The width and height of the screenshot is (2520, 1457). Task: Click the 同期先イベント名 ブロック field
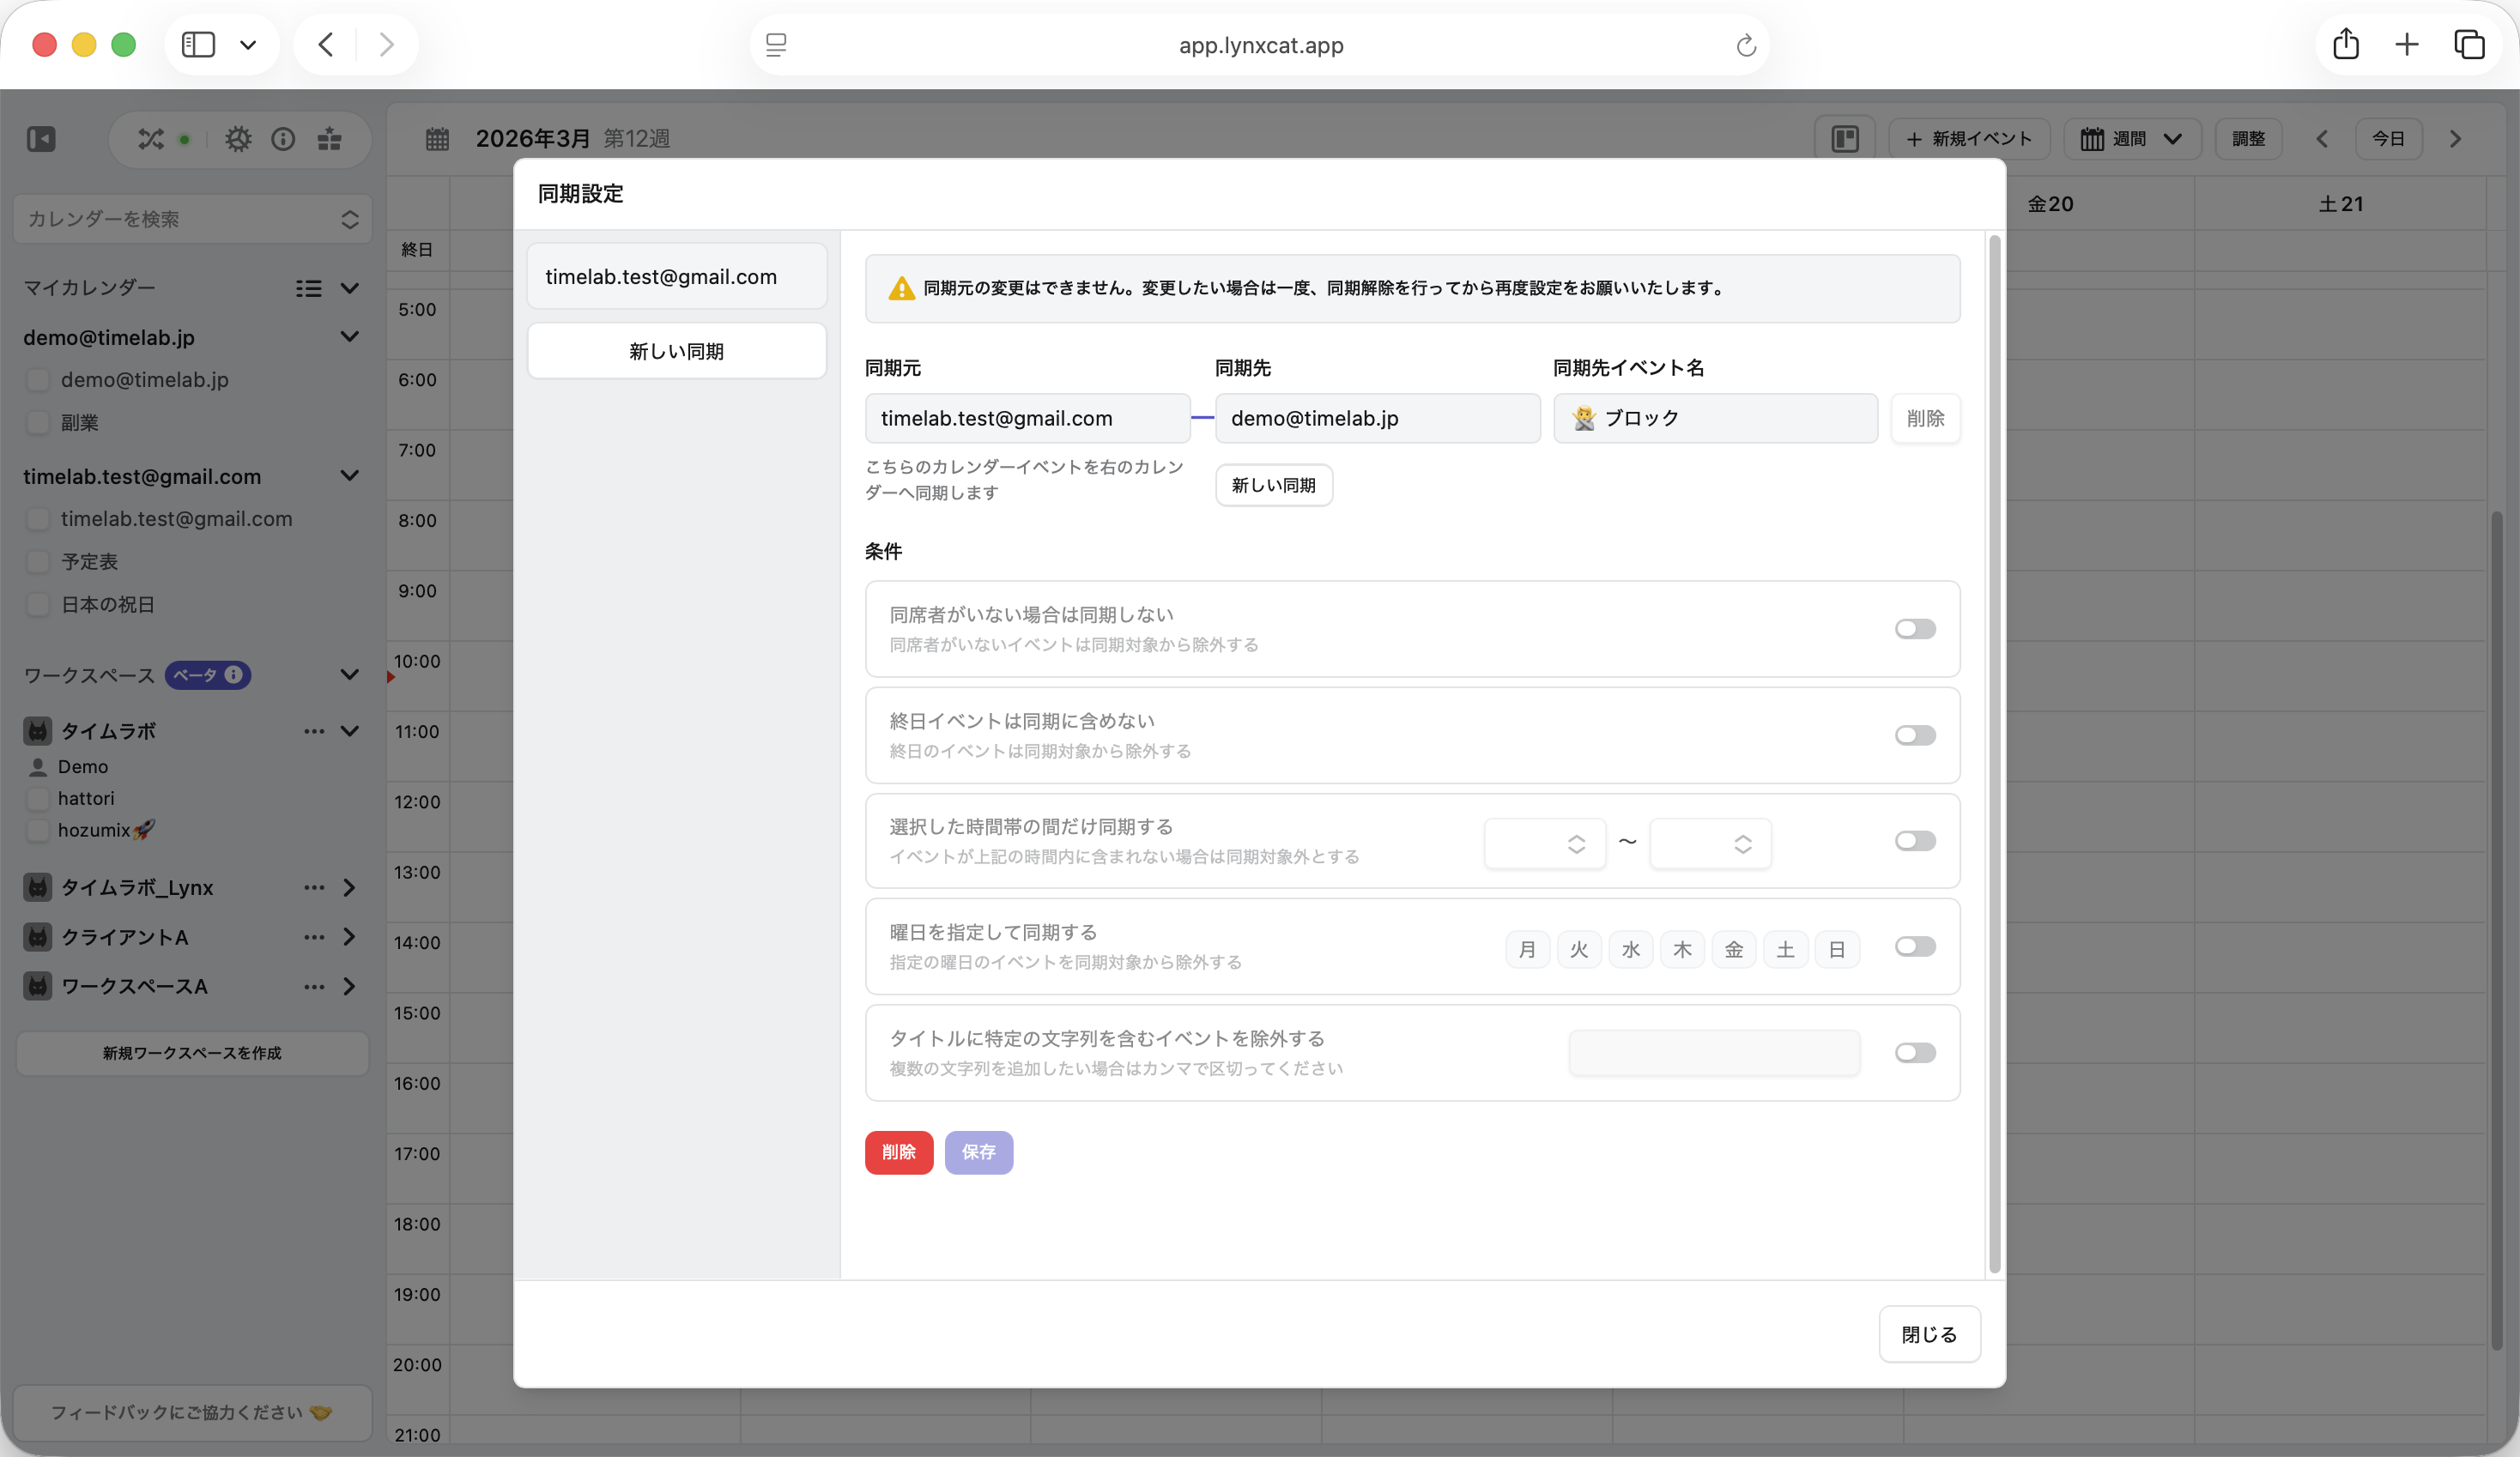coord(1714,418)
